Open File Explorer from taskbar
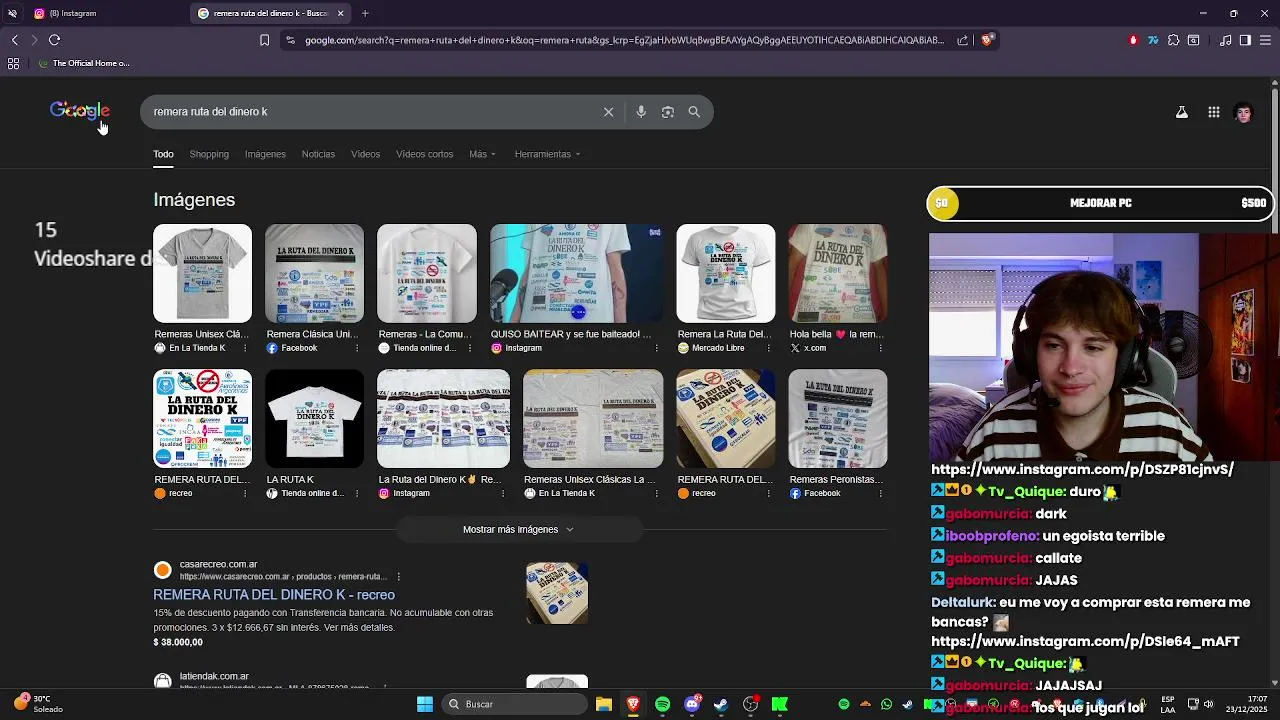The width and height of the screenshot is (1280, 720). tap(604, 704)
